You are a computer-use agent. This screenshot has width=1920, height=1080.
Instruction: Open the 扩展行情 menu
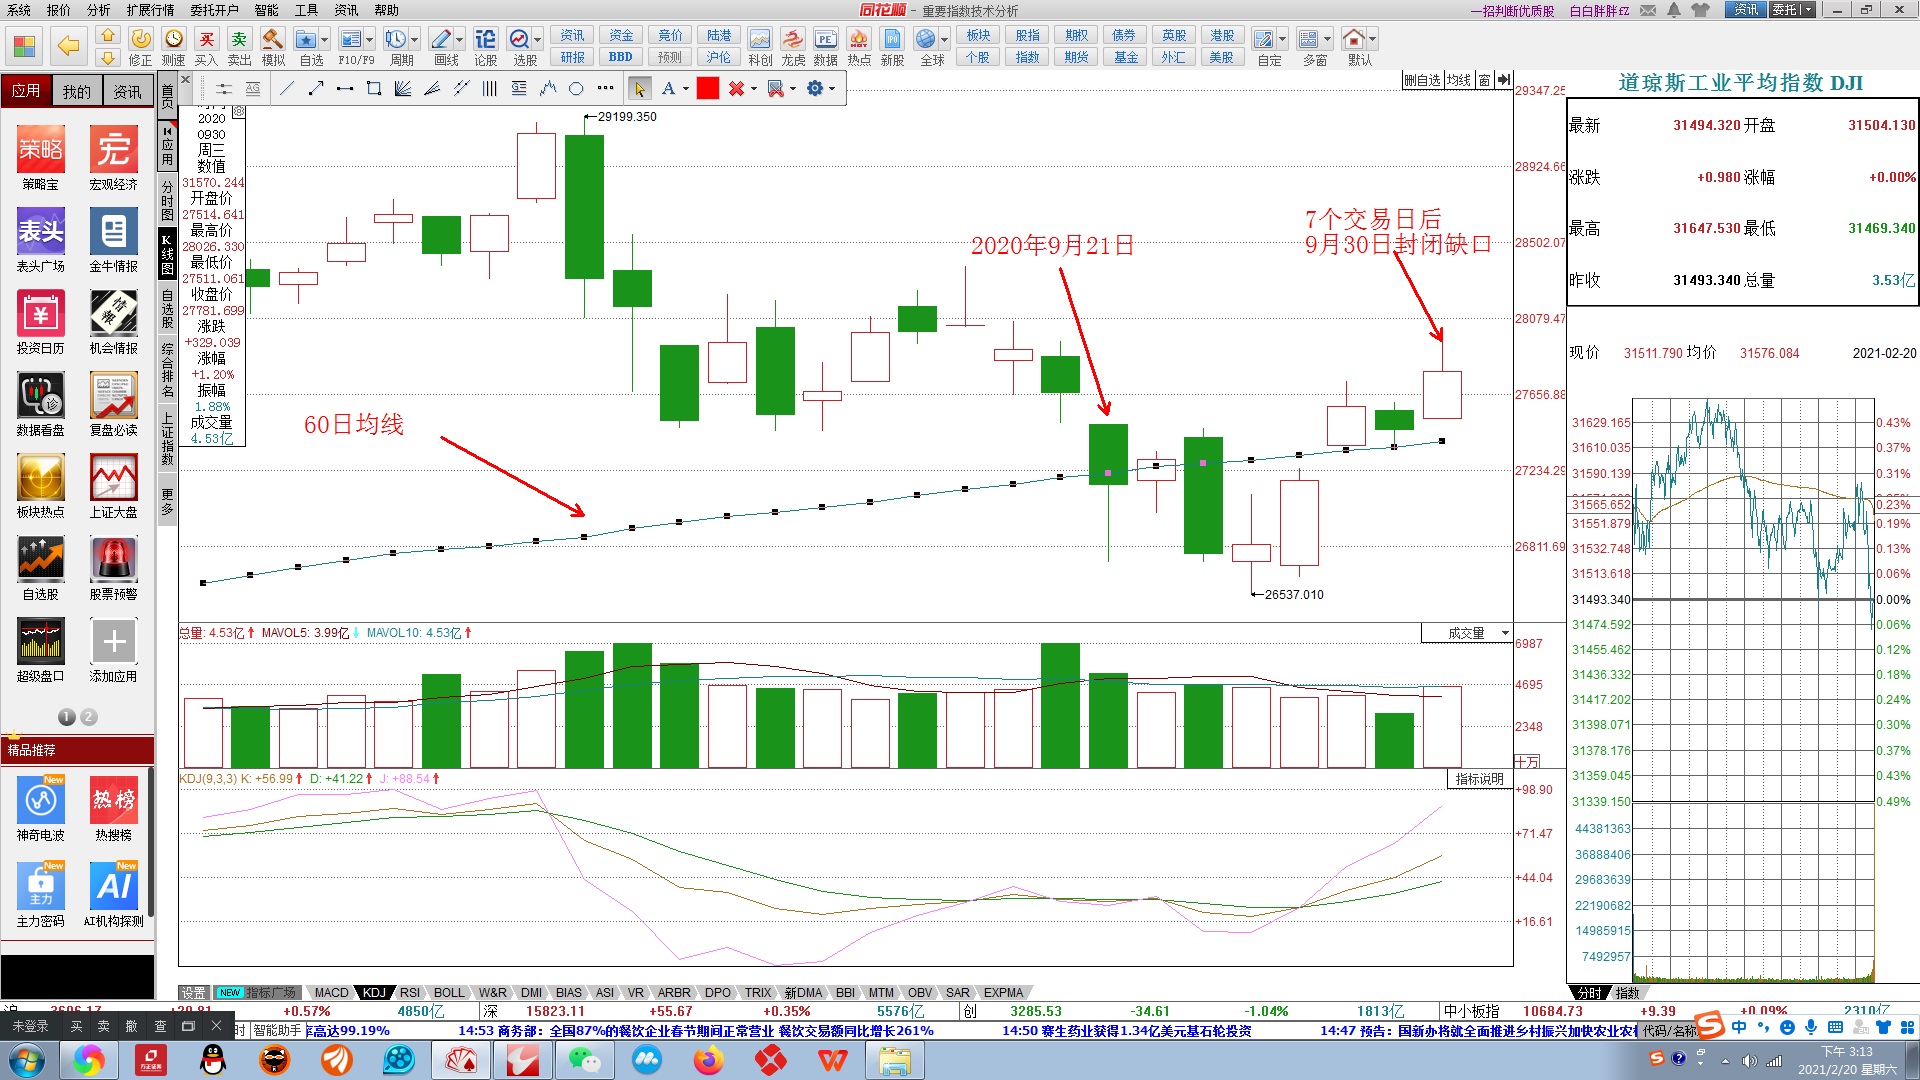(150, 10)
